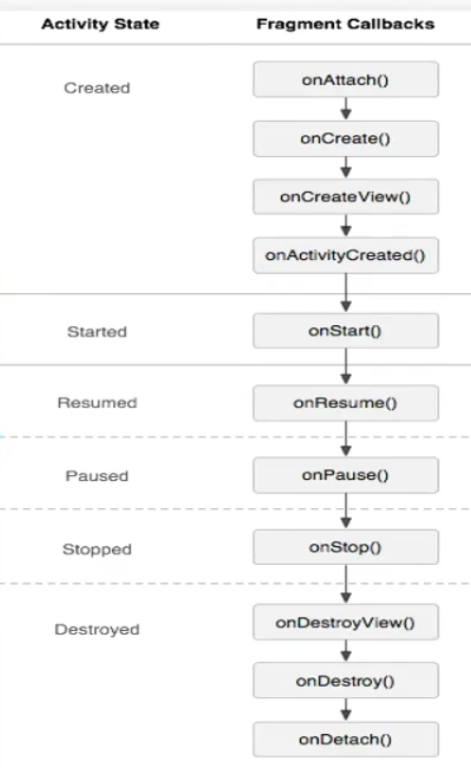Click the arrow between onAttach() and onCreate()
The image size is (471, 768).
pyautogui.click(x=346, y=109)
